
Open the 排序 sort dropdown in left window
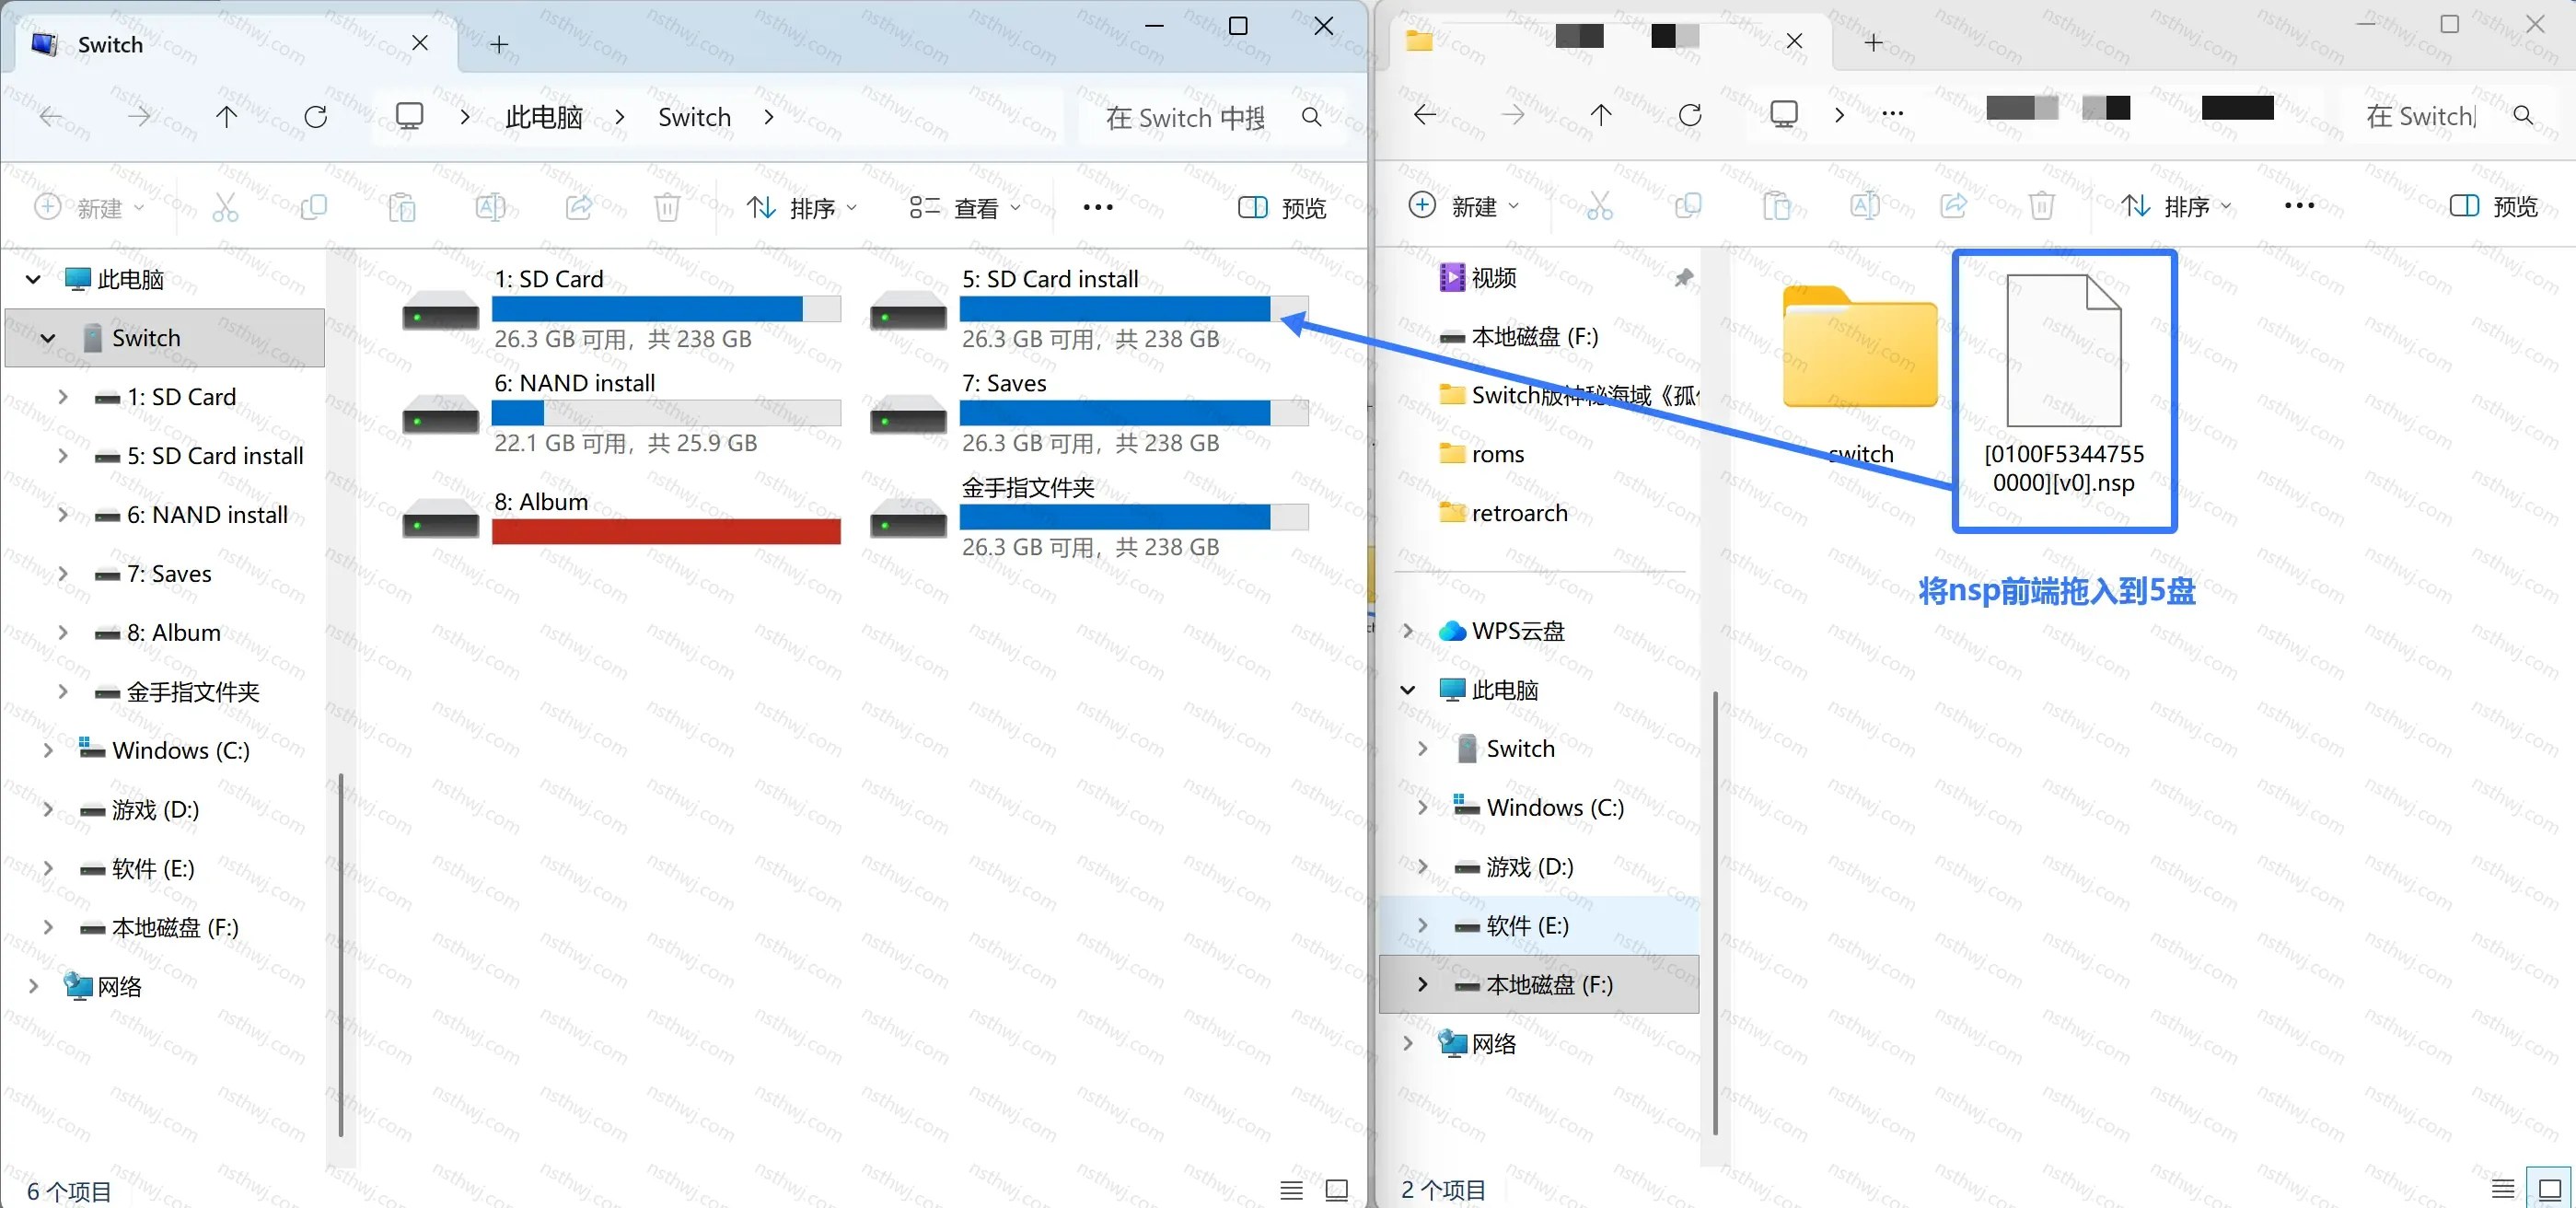802,208
